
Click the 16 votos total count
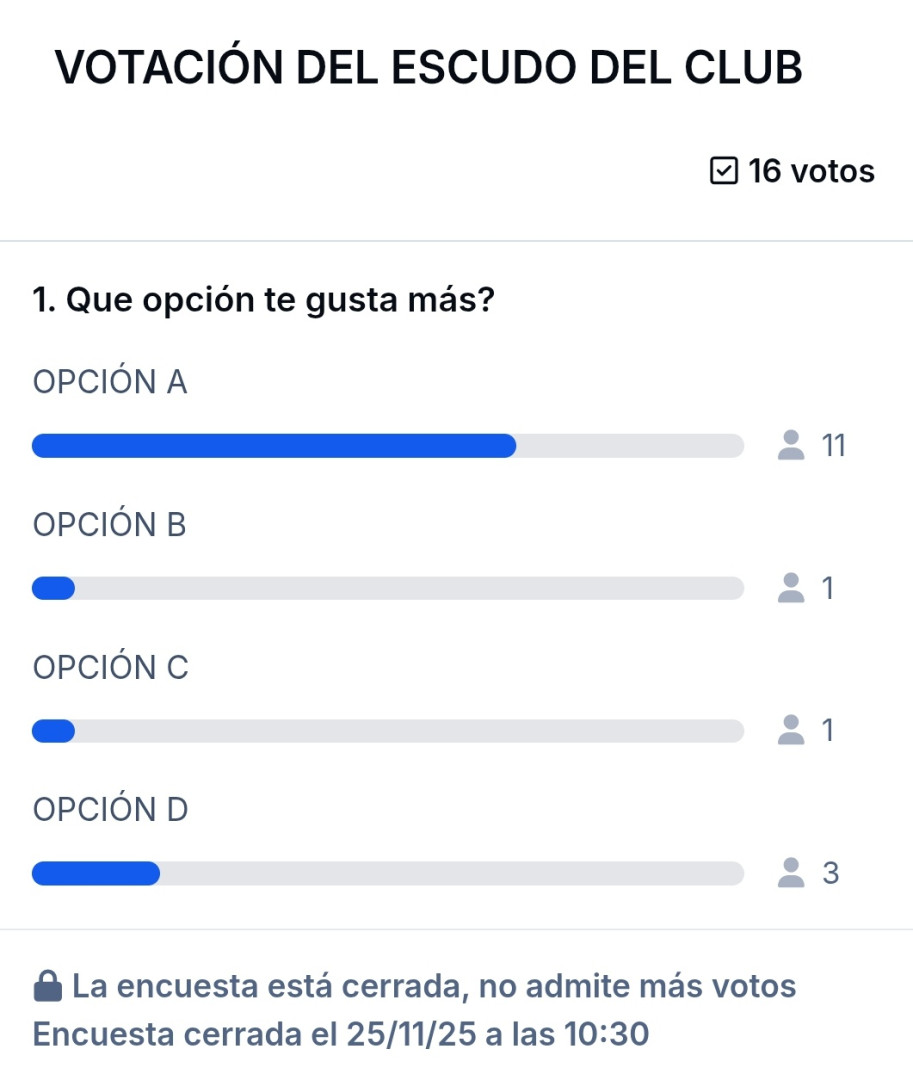811,172
